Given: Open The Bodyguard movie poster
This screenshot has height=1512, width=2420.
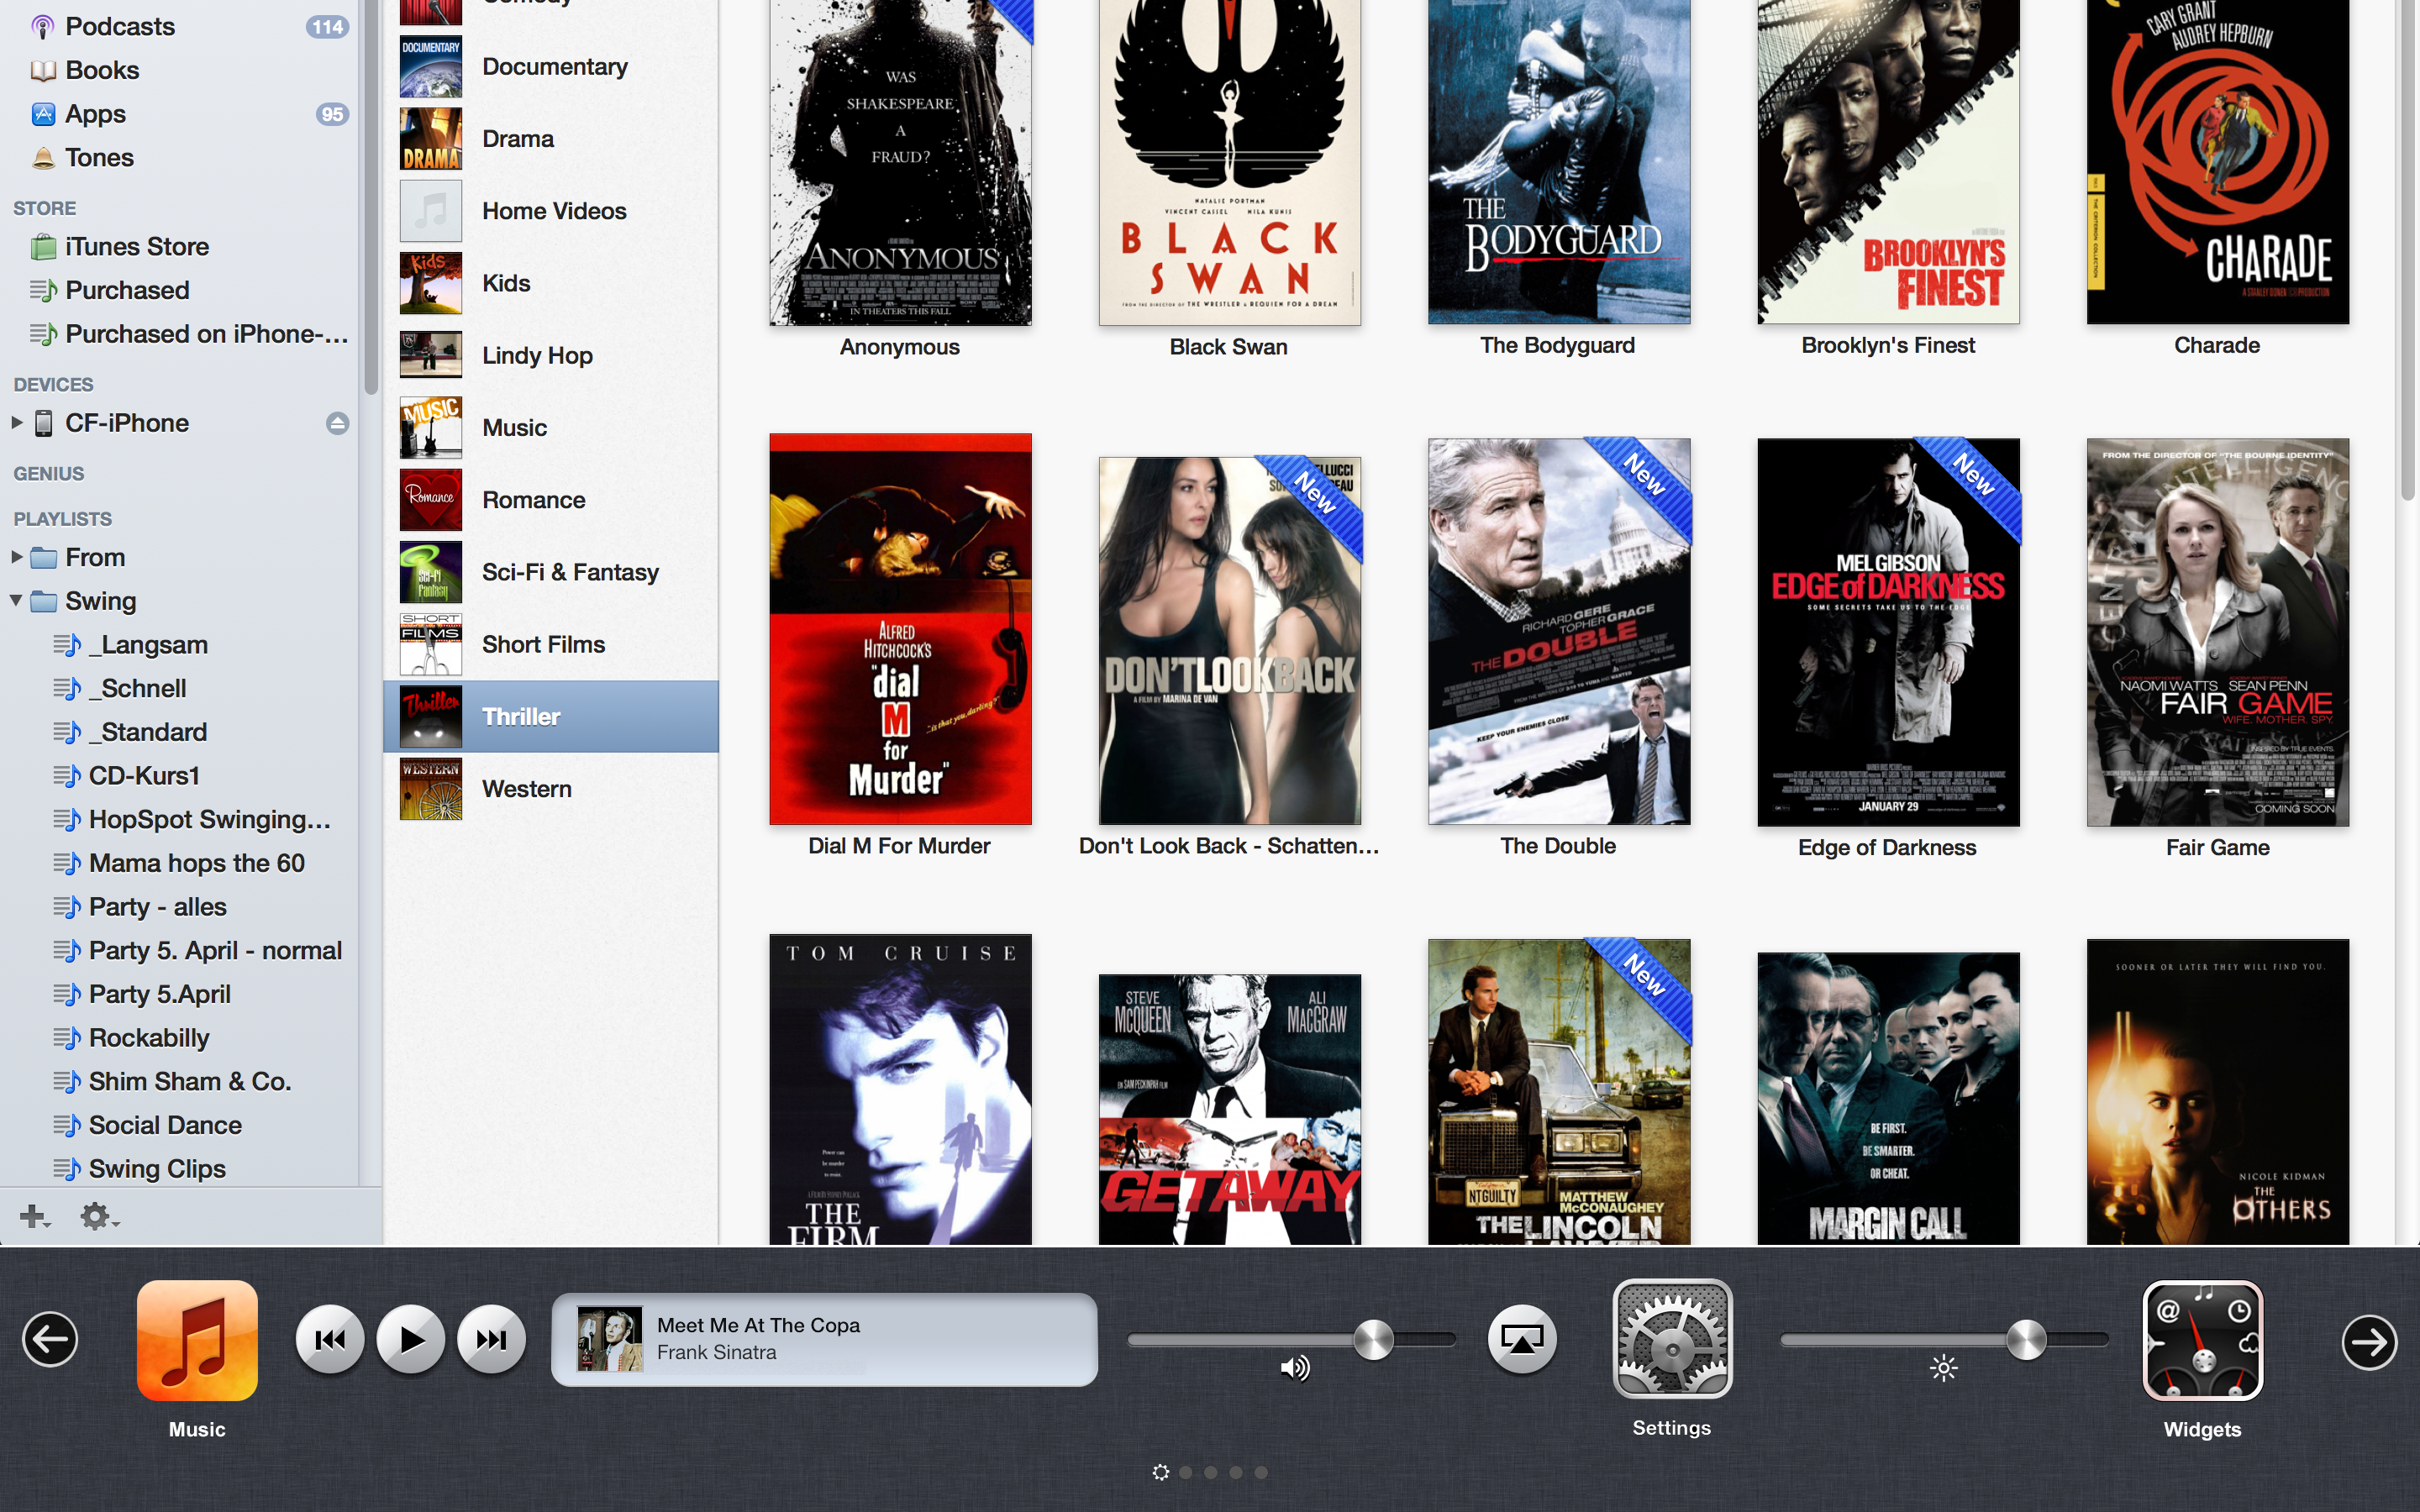Looking at the screenshot, I should point(1559,161).
